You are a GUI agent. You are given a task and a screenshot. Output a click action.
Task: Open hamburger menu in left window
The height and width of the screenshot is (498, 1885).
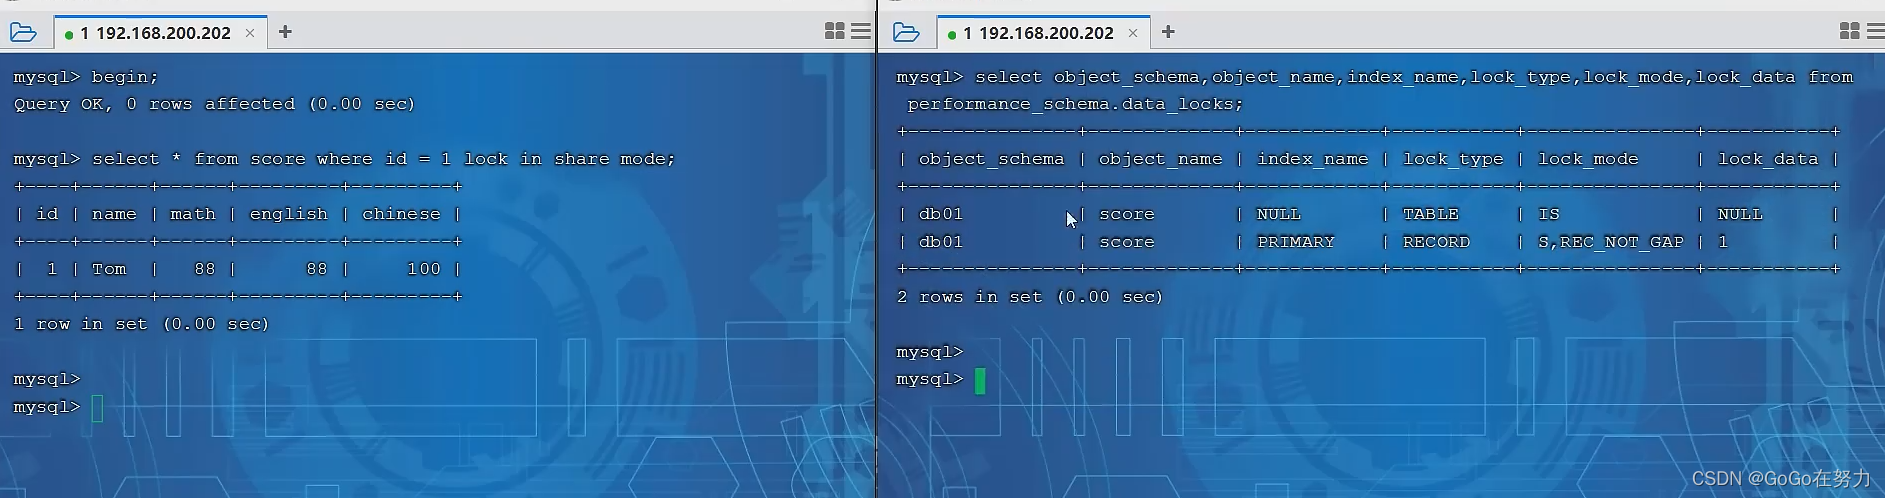click(861, 31)
